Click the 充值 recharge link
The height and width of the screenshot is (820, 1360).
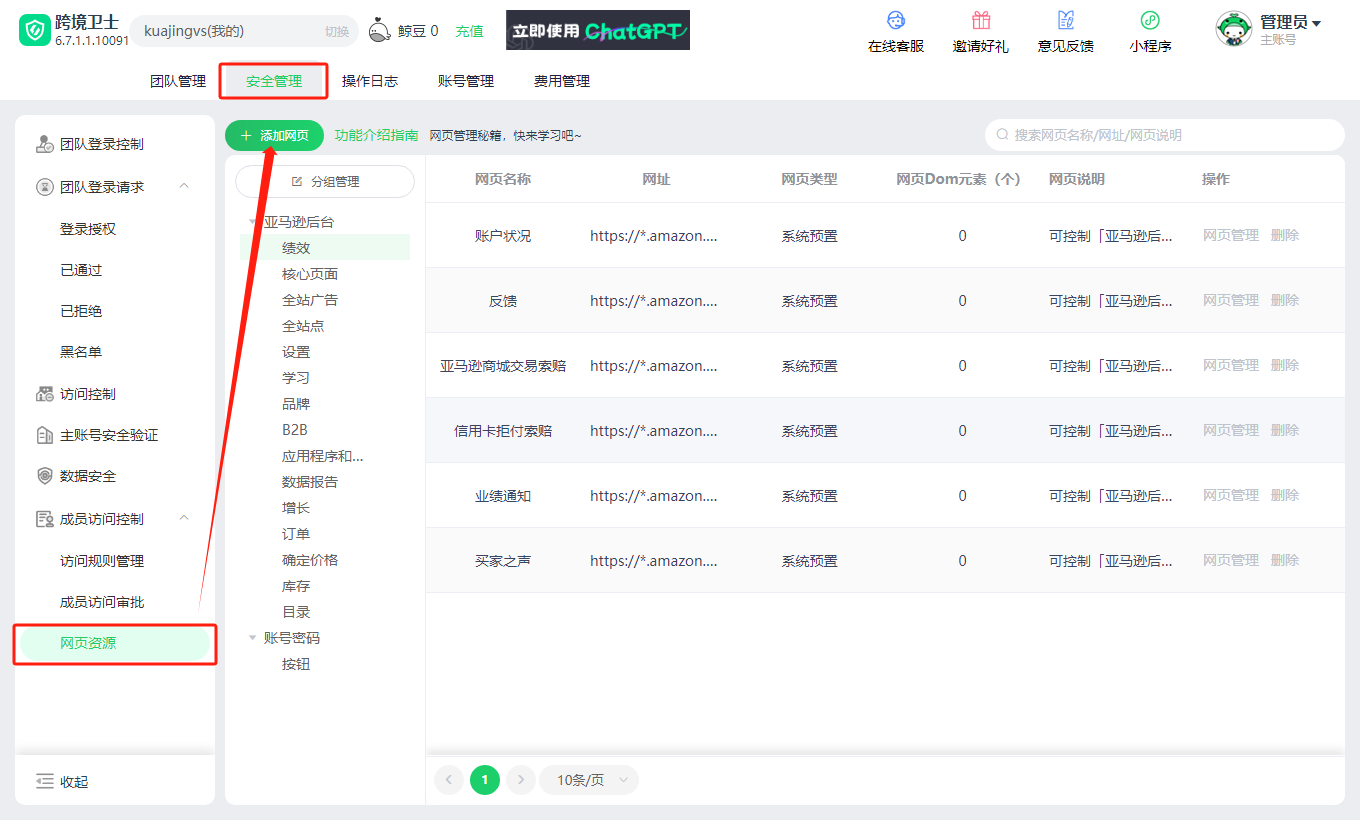[470, 31]
